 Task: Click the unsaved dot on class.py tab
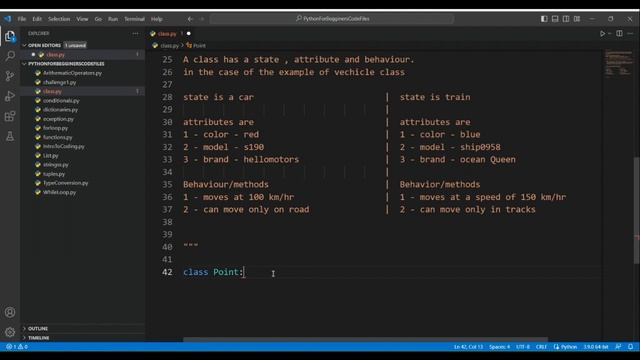tap(189, 33)
